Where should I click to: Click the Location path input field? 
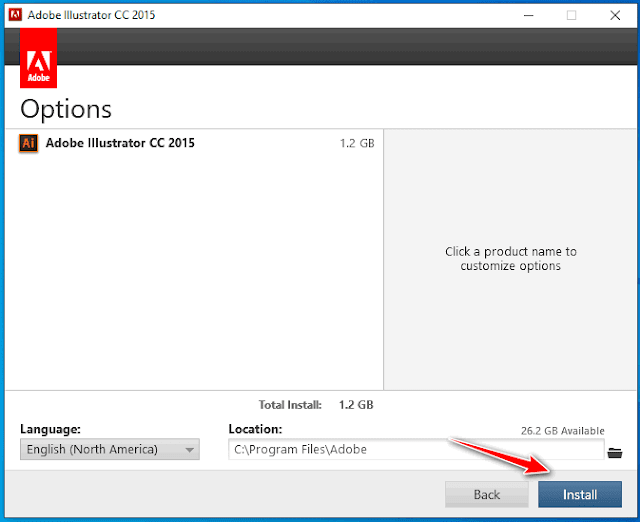(416, 449)
